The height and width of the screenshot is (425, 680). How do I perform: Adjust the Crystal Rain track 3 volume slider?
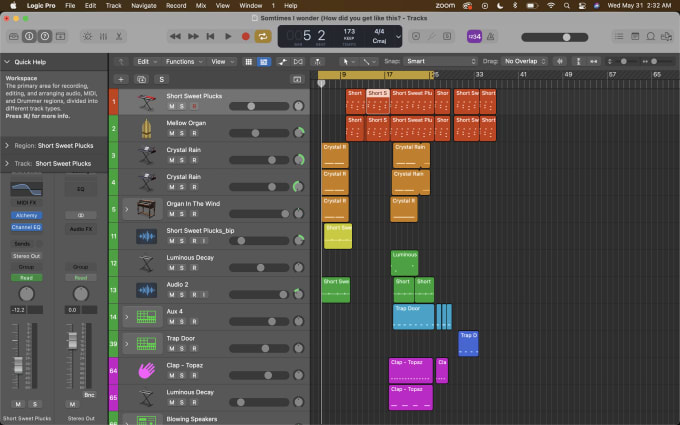pos(259,160)
